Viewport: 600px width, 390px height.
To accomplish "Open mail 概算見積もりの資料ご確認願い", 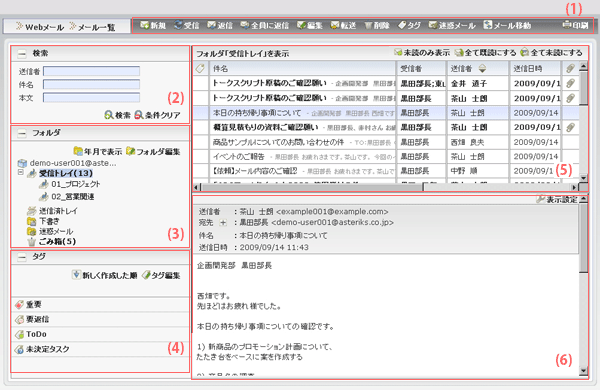I will tap(266, 127).
